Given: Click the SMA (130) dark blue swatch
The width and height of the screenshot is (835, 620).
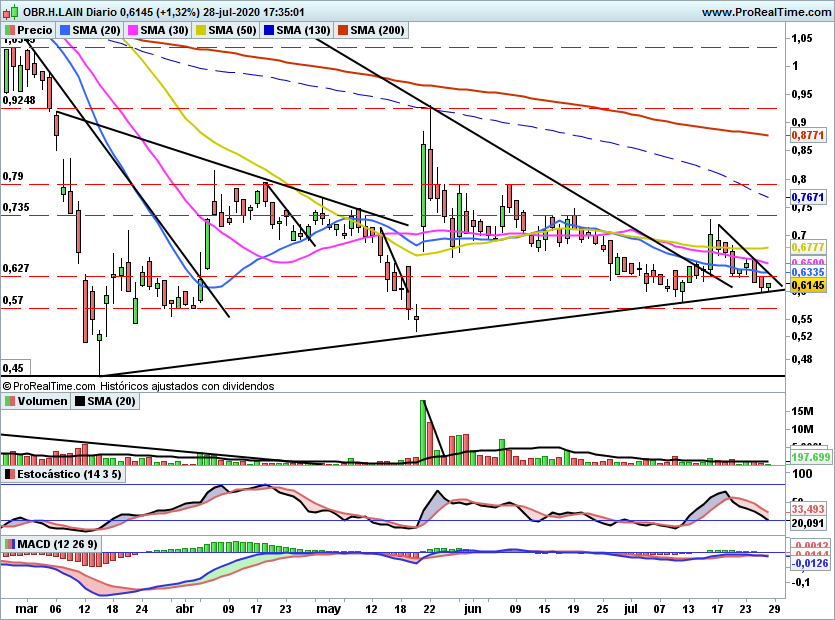Looking at the screenshot, I should [269, 30].
